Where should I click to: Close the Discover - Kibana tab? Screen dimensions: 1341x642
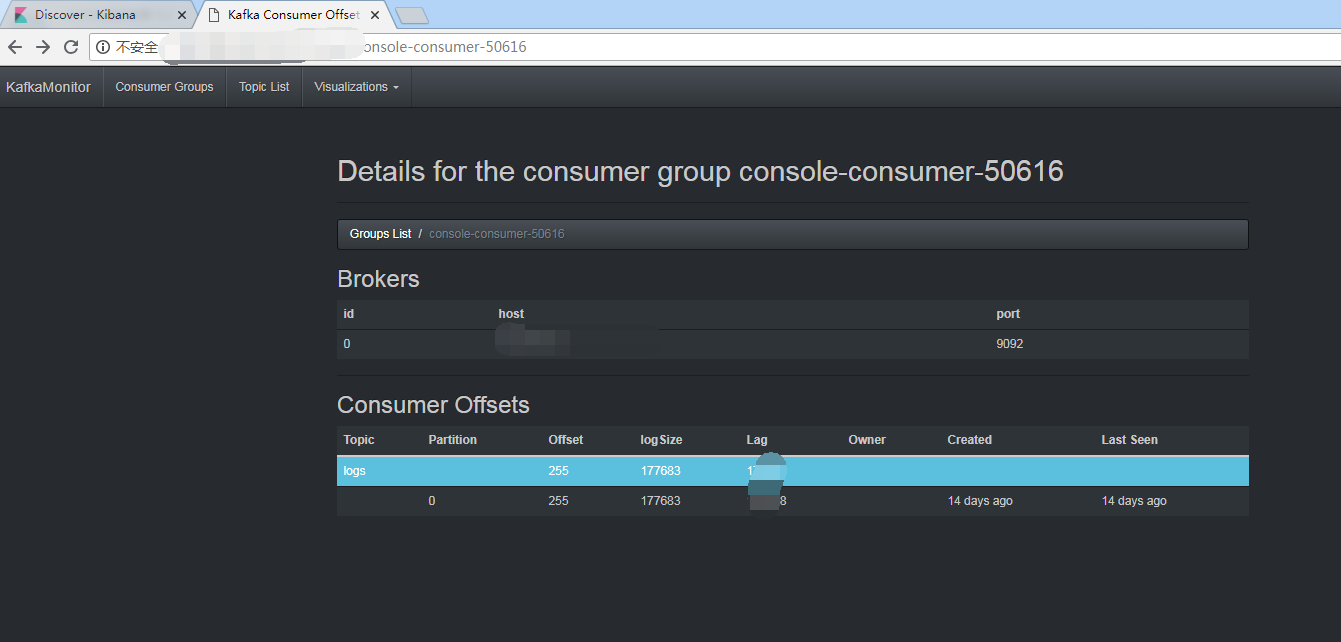pos(181,15)
